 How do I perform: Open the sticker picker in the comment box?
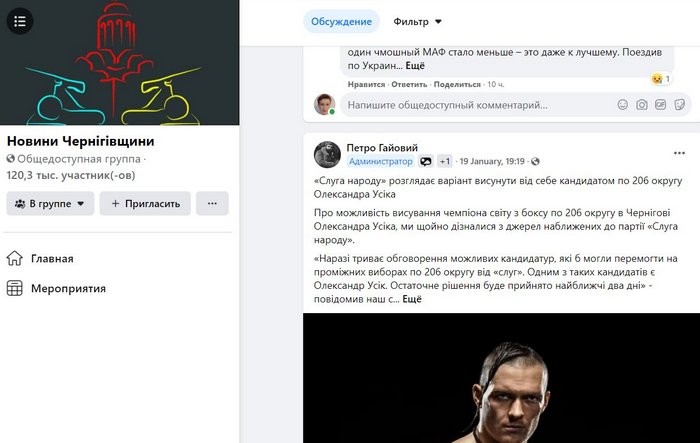[x=679, y=104]
